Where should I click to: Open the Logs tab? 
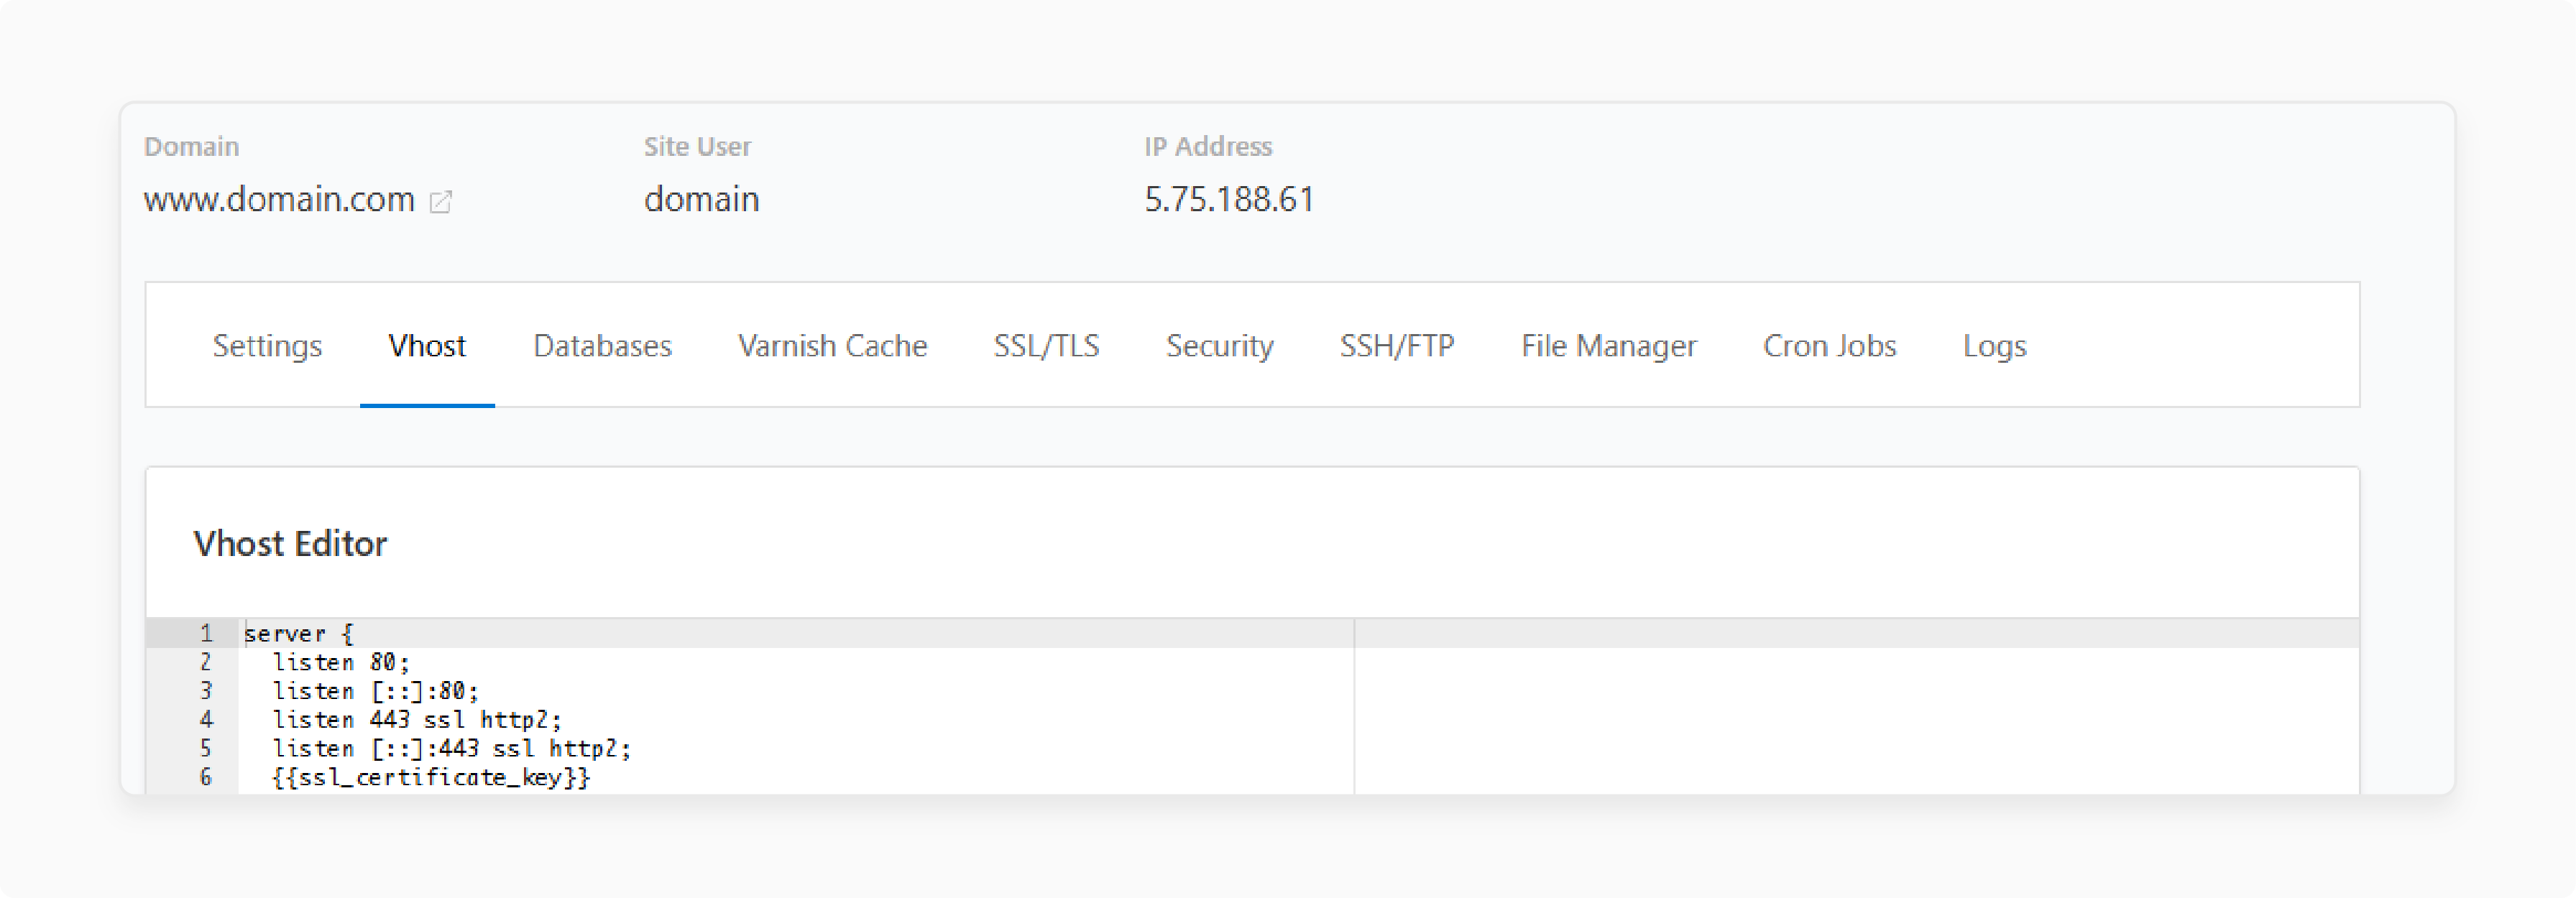[1994, 346]
